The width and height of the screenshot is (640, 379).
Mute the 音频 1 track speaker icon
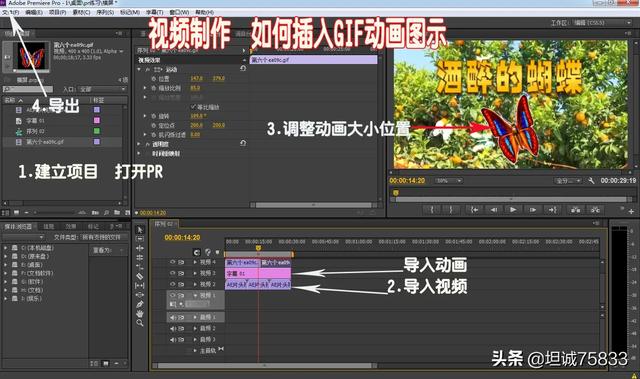173,317
